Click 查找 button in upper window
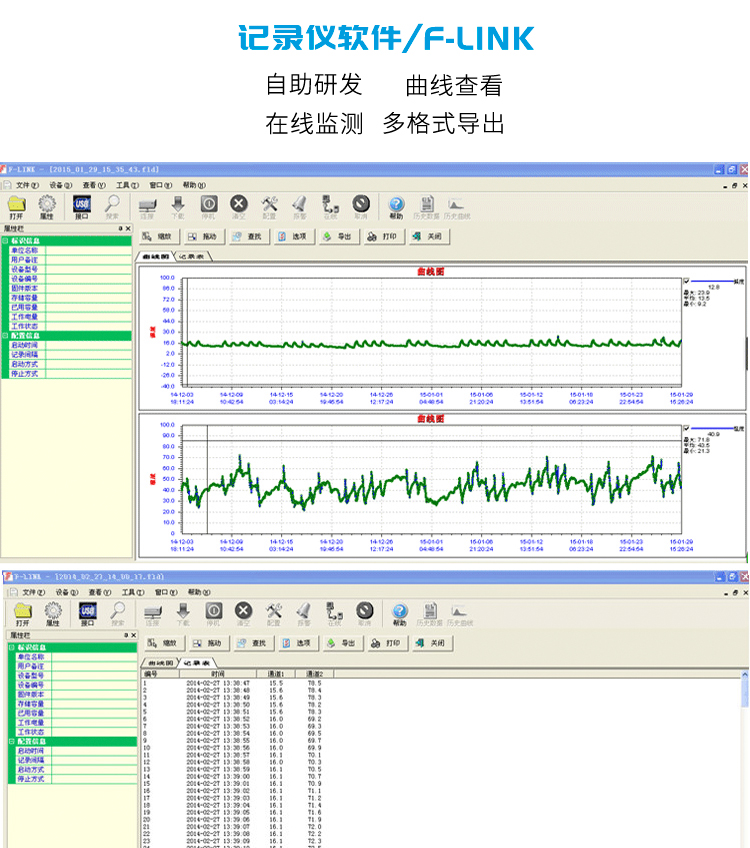The image size is (750, 848). click(248, 236)
